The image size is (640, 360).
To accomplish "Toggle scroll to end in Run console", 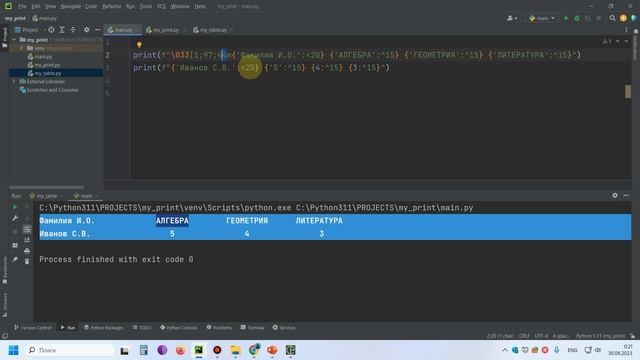I will pyautogui.click(x=27, y=240).
